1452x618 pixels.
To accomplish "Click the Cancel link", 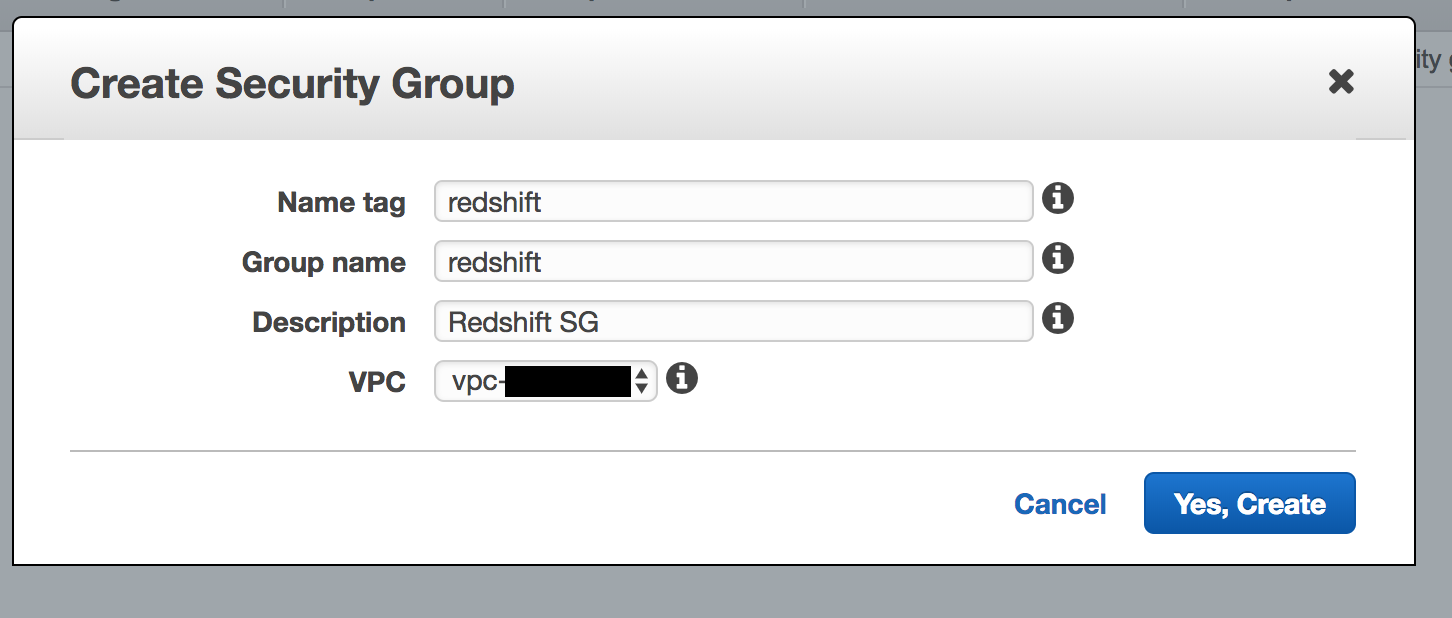I will click(x=1060, y=504).
